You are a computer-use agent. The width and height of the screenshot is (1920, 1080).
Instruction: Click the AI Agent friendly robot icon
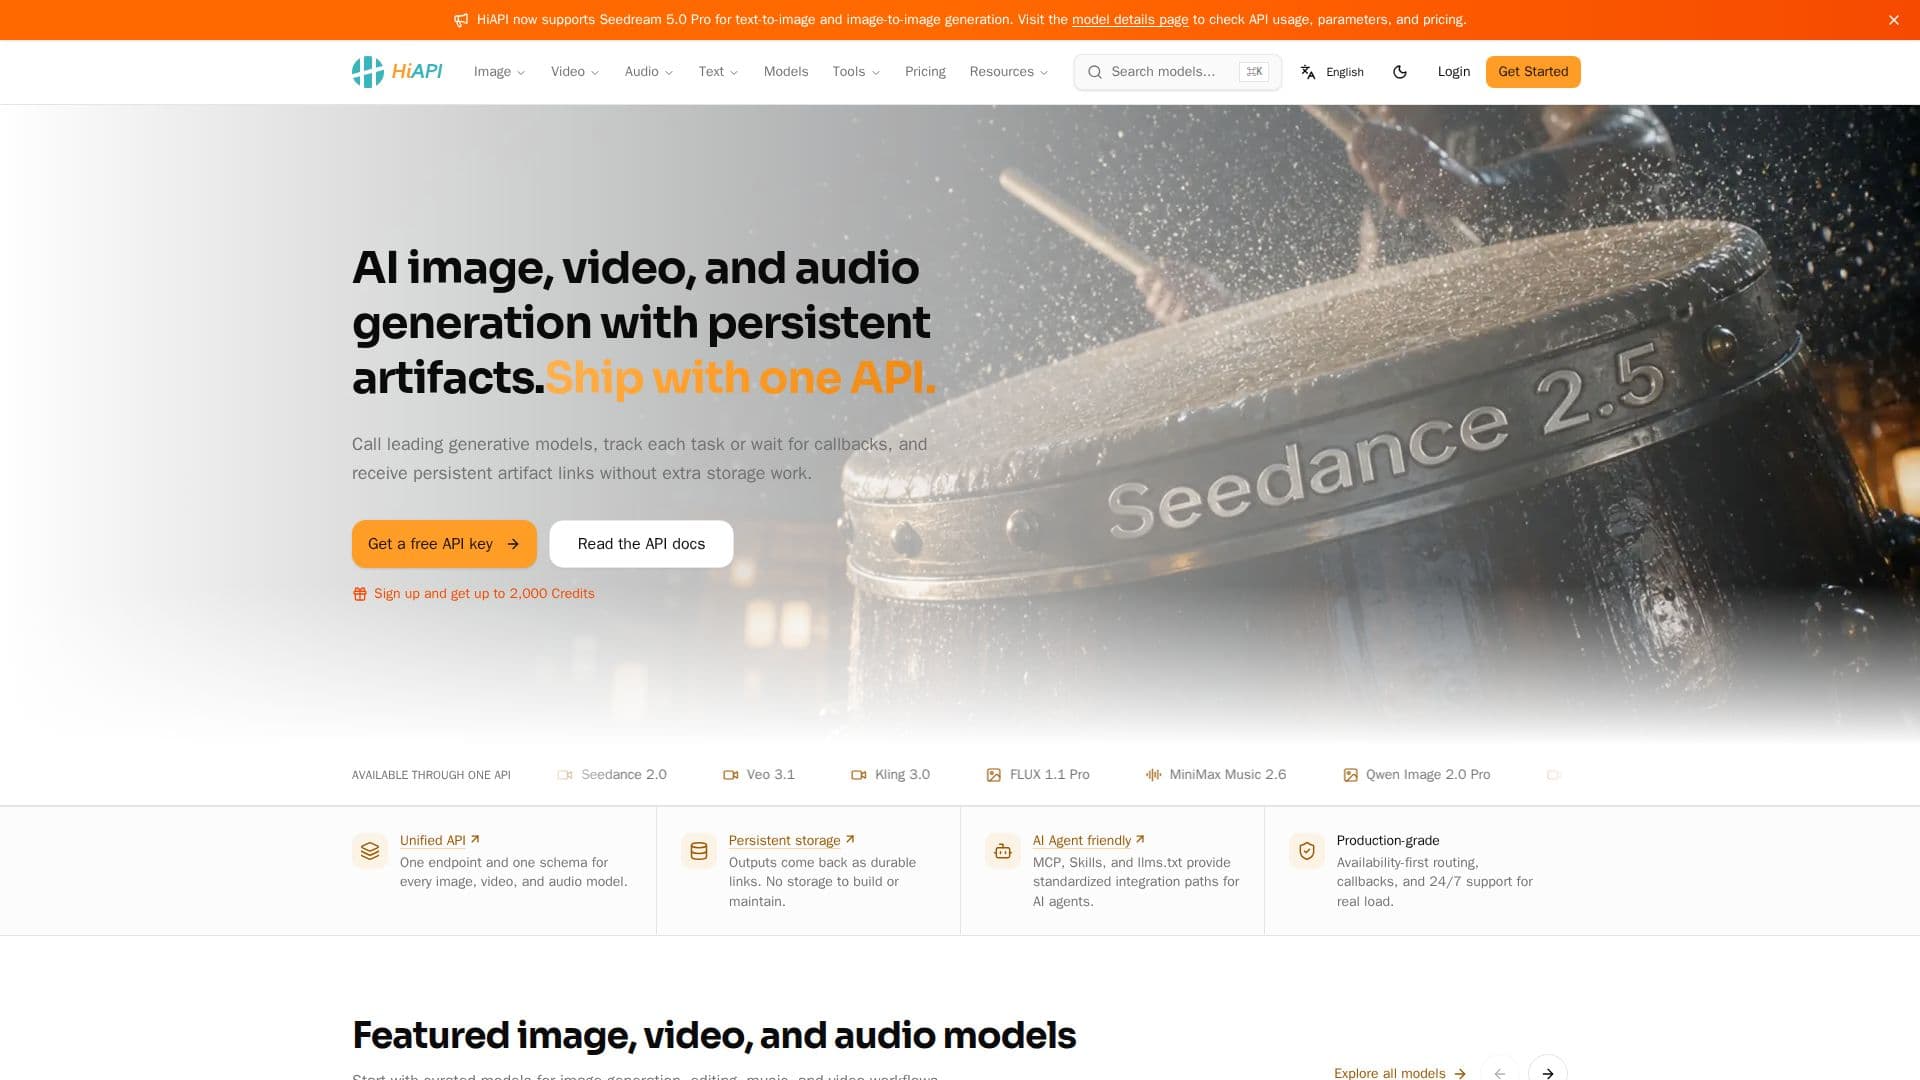coord(1003,851)
